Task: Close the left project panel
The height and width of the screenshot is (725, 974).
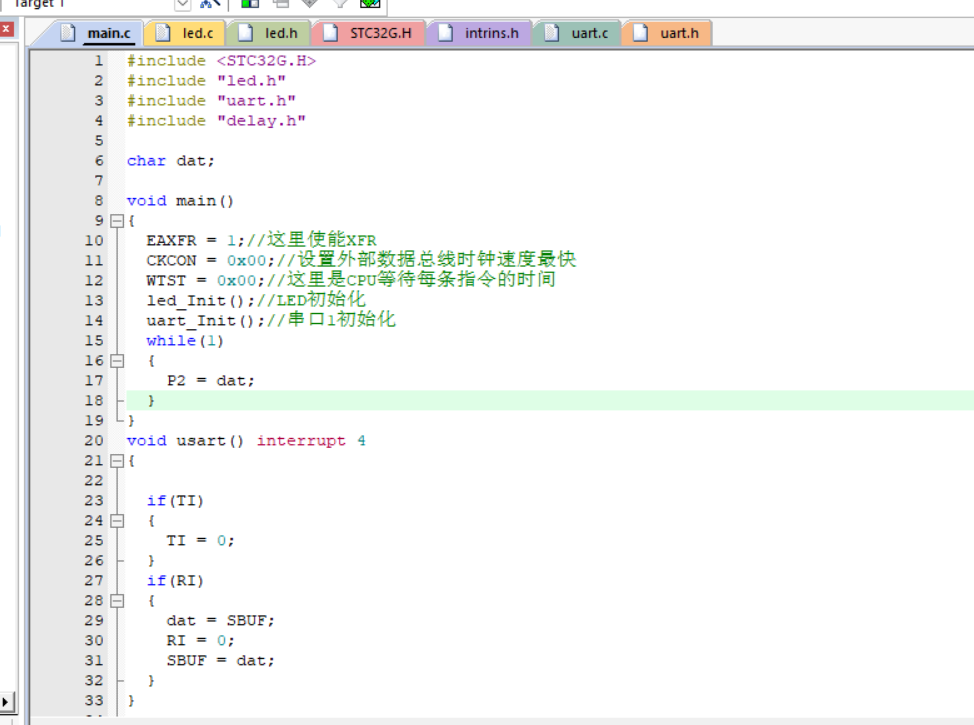Action: 6,29
